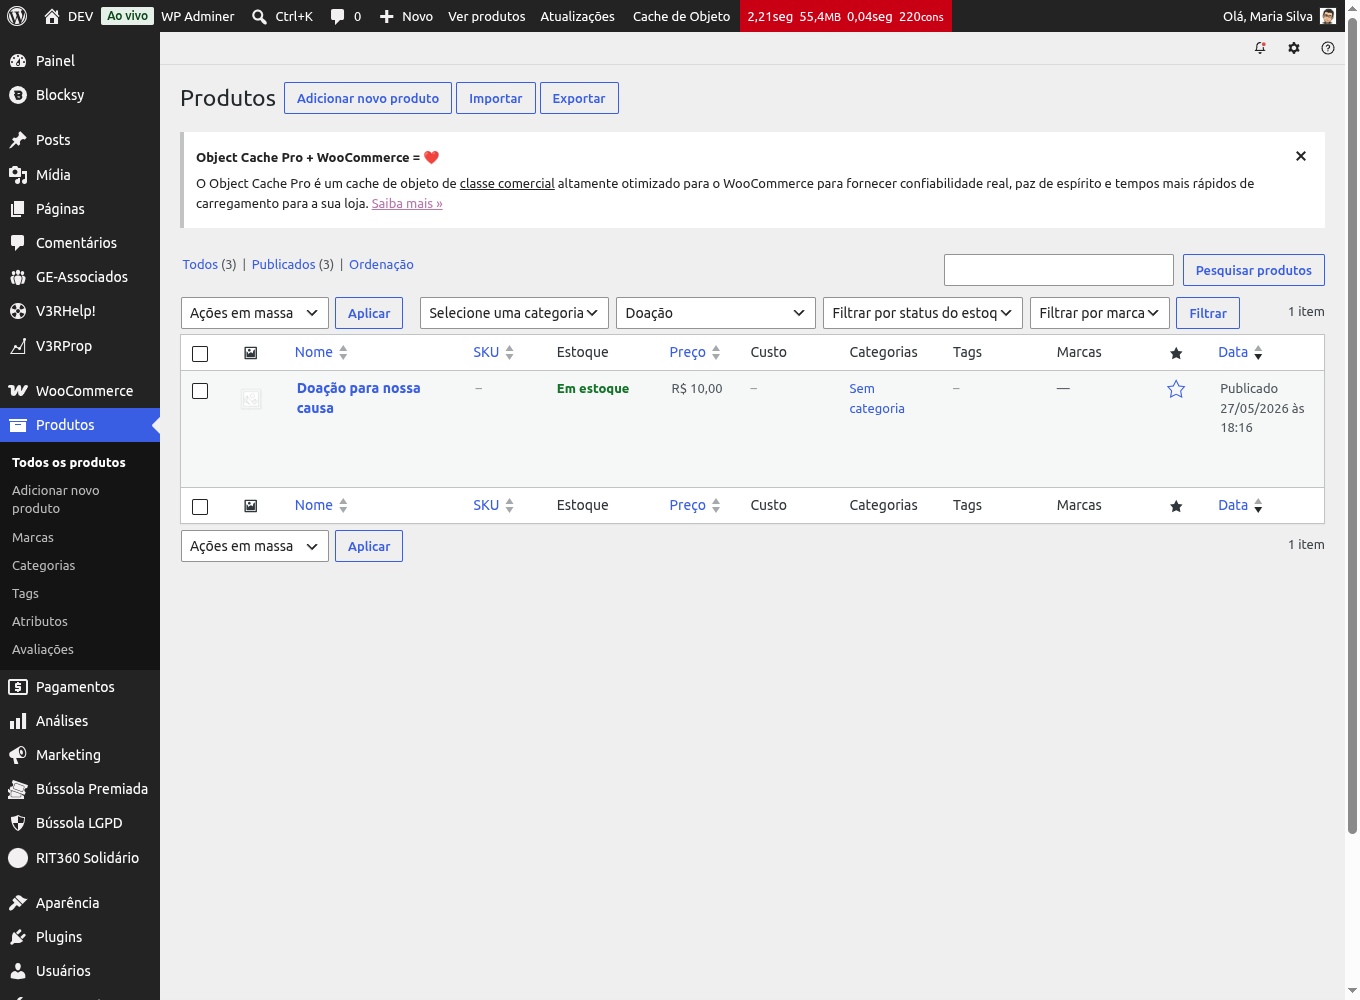The height and width of the screenshot is (1000, 1360).
Task: Select all products via header checkbox
Action: tap(200, 354)
